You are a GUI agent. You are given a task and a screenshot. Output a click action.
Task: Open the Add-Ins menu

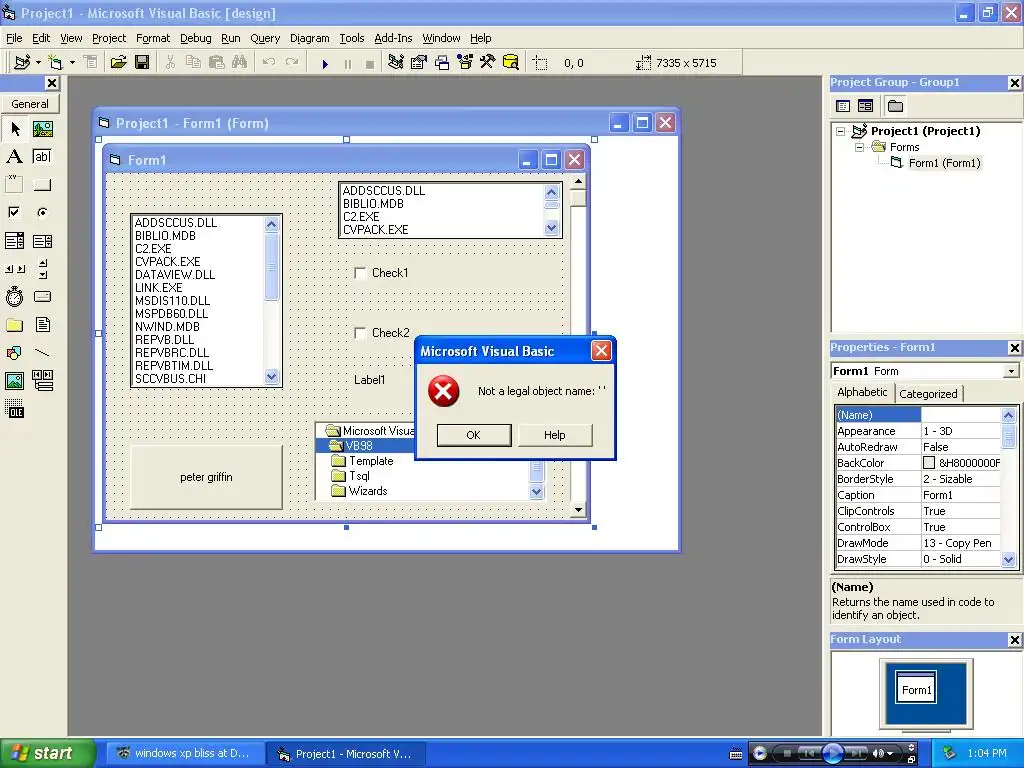click(x=393, y=38)
